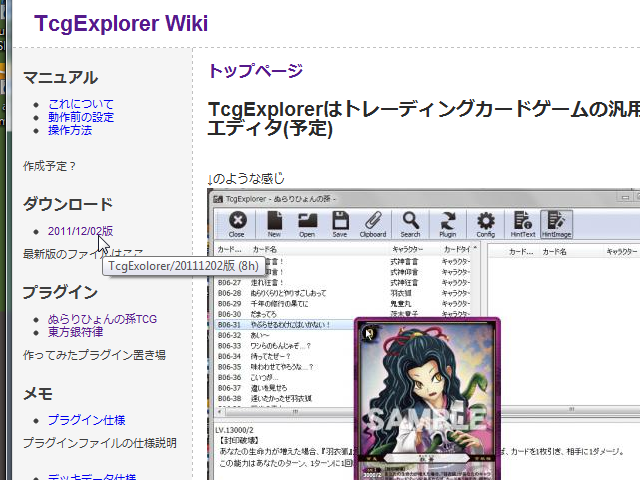Click the Clipboard paperclip icon

click(373, 224)
